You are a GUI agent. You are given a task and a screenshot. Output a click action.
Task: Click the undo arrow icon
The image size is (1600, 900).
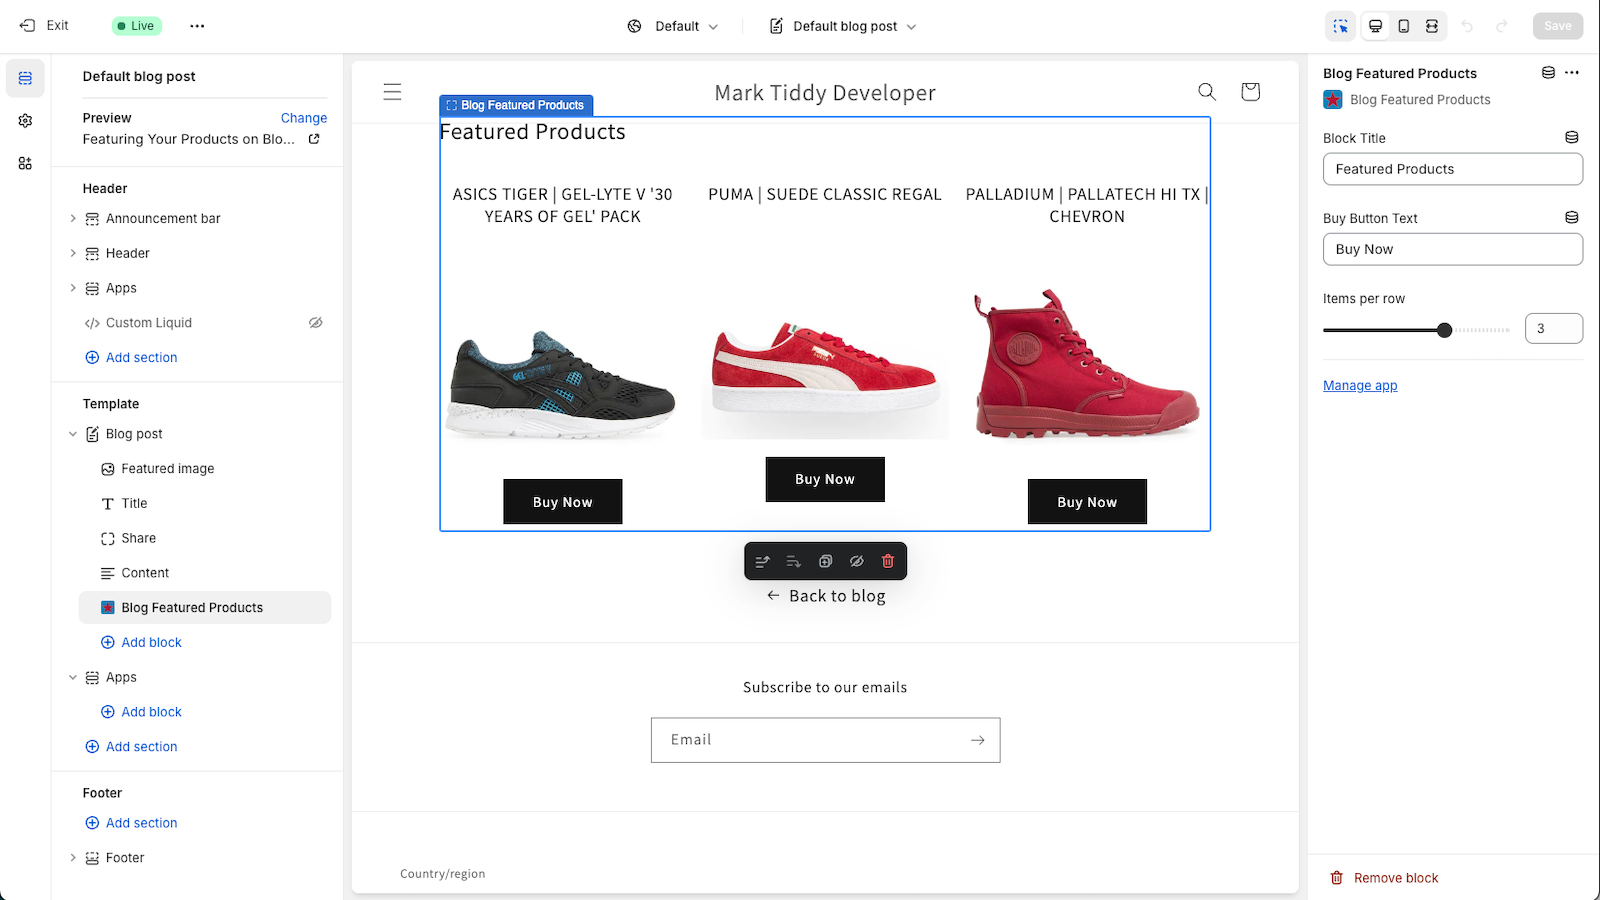1467,26
